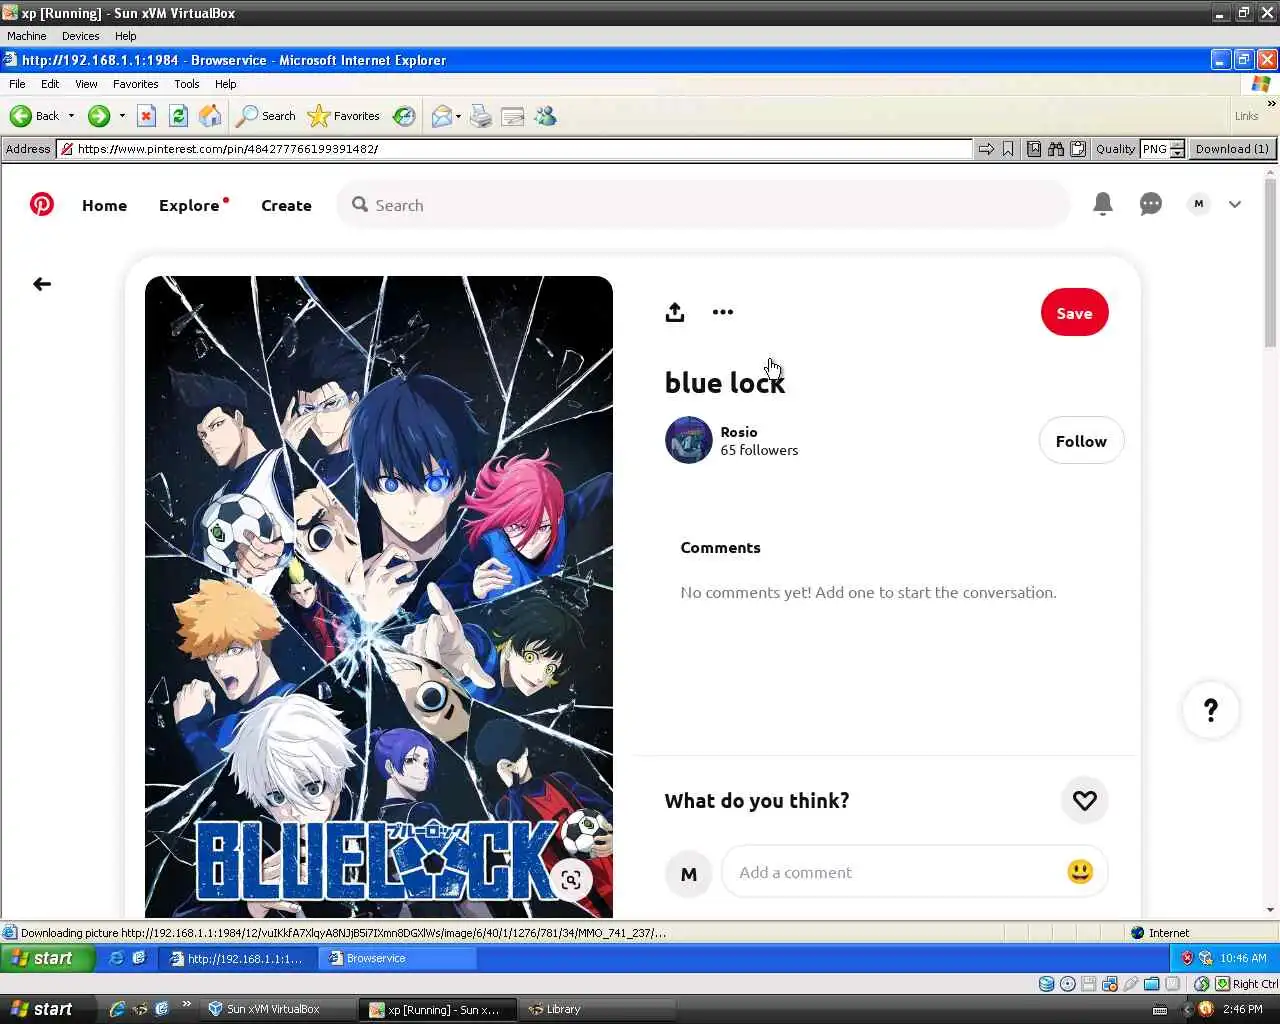Click the Download (1) button
This screenshot has width=1280, height=1024.
pyautogui.click(x=1232, y=149)
